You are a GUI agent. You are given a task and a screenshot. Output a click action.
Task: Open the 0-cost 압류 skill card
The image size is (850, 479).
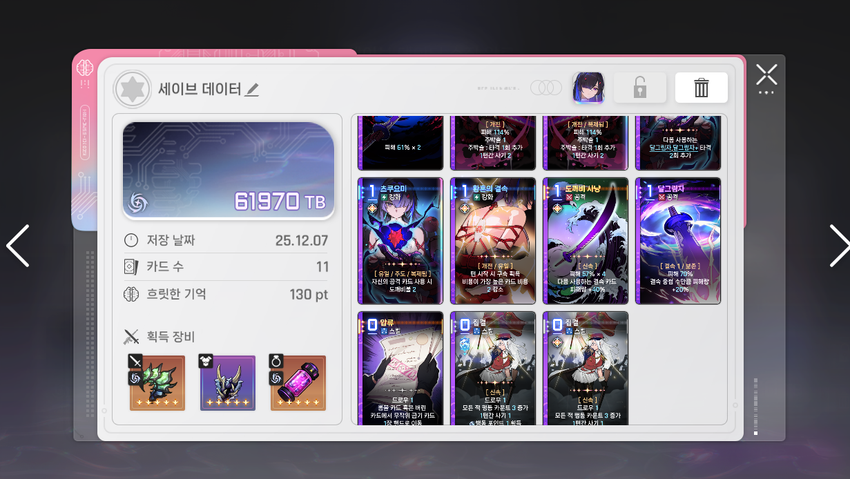pyautogui.click(x=401, y=368)
